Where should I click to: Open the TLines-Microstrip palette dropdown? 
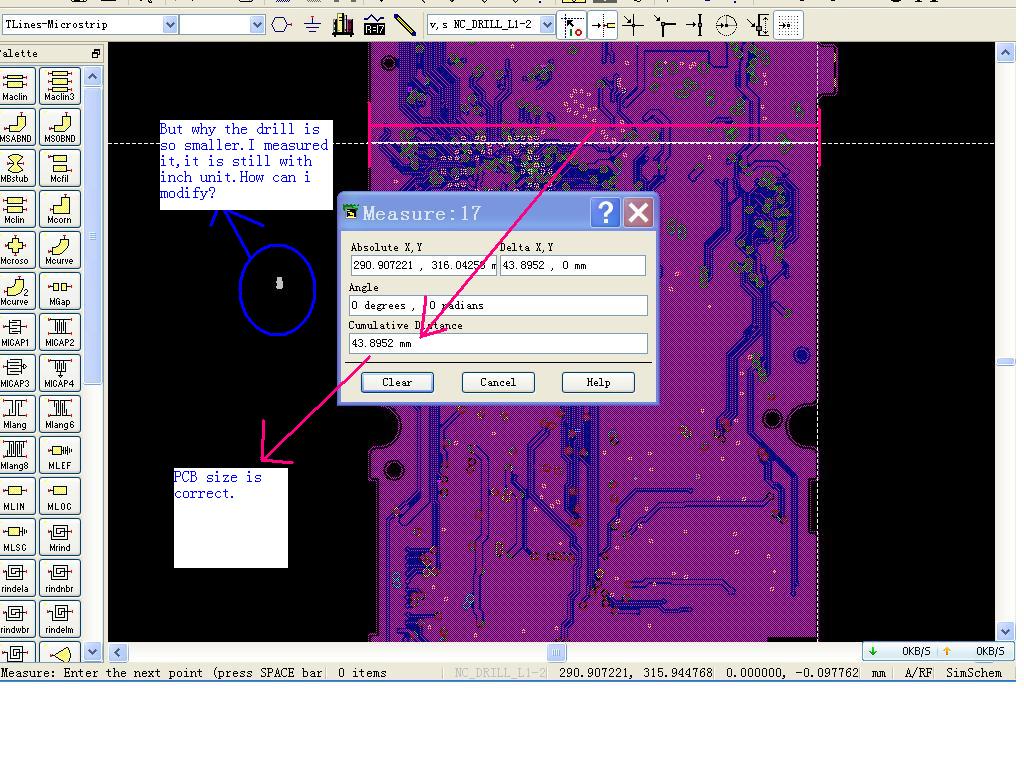click(x=170, y=25)
